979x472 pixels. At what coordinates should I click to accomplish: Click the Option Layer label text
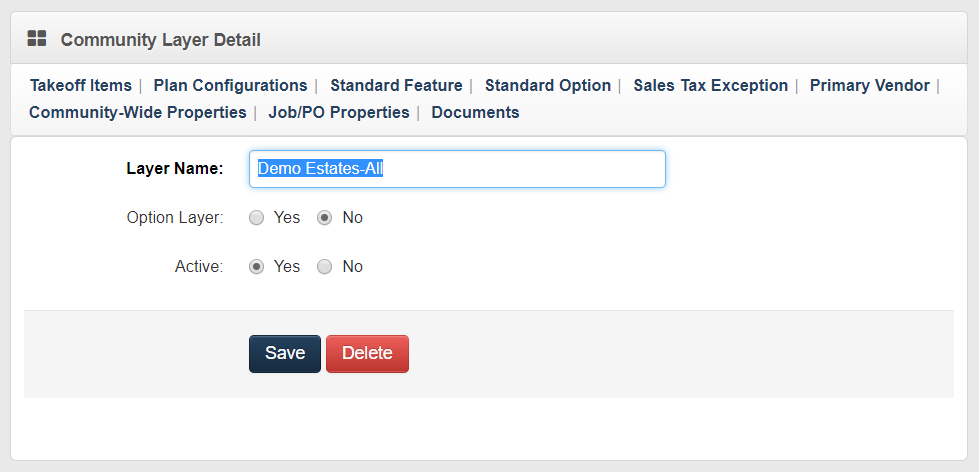(174, 218)
